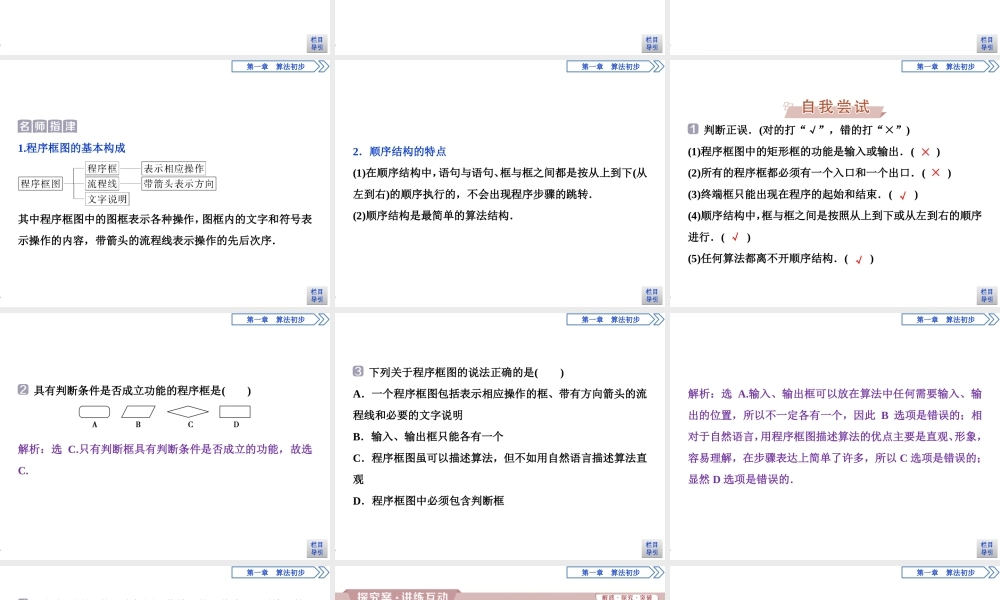
Task: Click the heading 2. 顺序结构的特点
Action: tap(399, 152)
